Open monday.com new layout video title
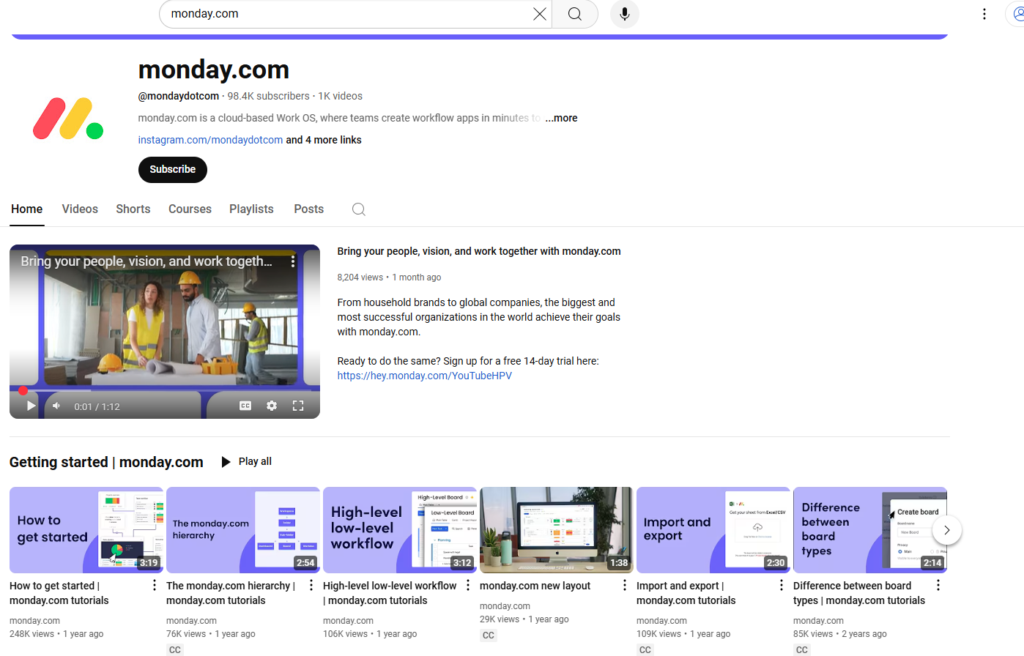This screenshot has width=1024, height=656. 535,586
